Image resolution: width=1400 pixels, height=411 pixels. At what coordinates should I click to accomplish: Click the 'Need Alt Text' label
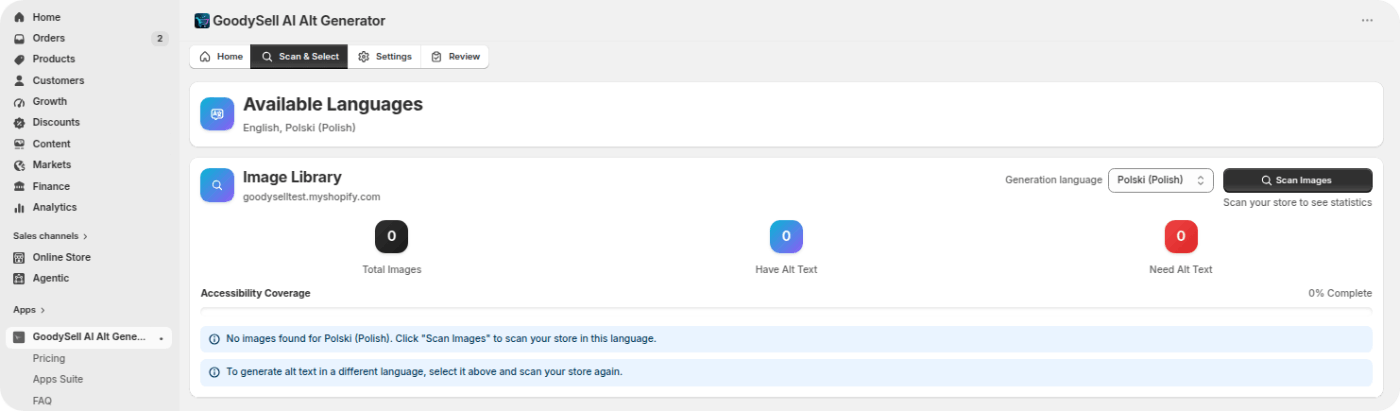click(x=1181, y=270)
